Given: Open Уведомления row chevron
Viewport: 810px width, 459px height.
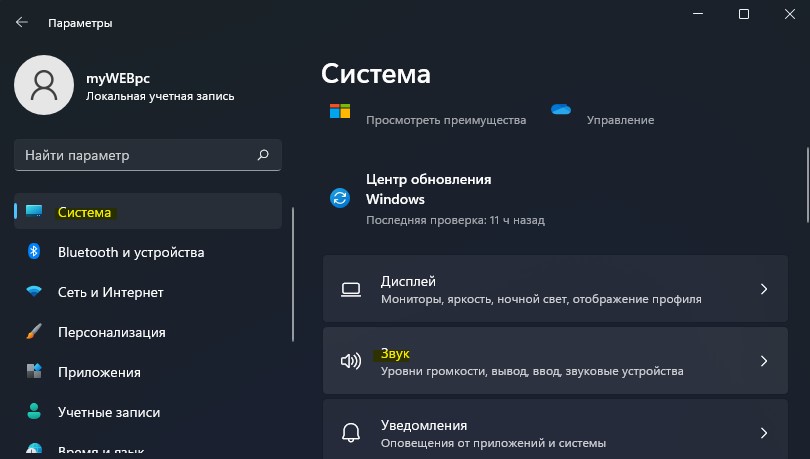Looking at the screenshot, I should click(x=764, y=433).
